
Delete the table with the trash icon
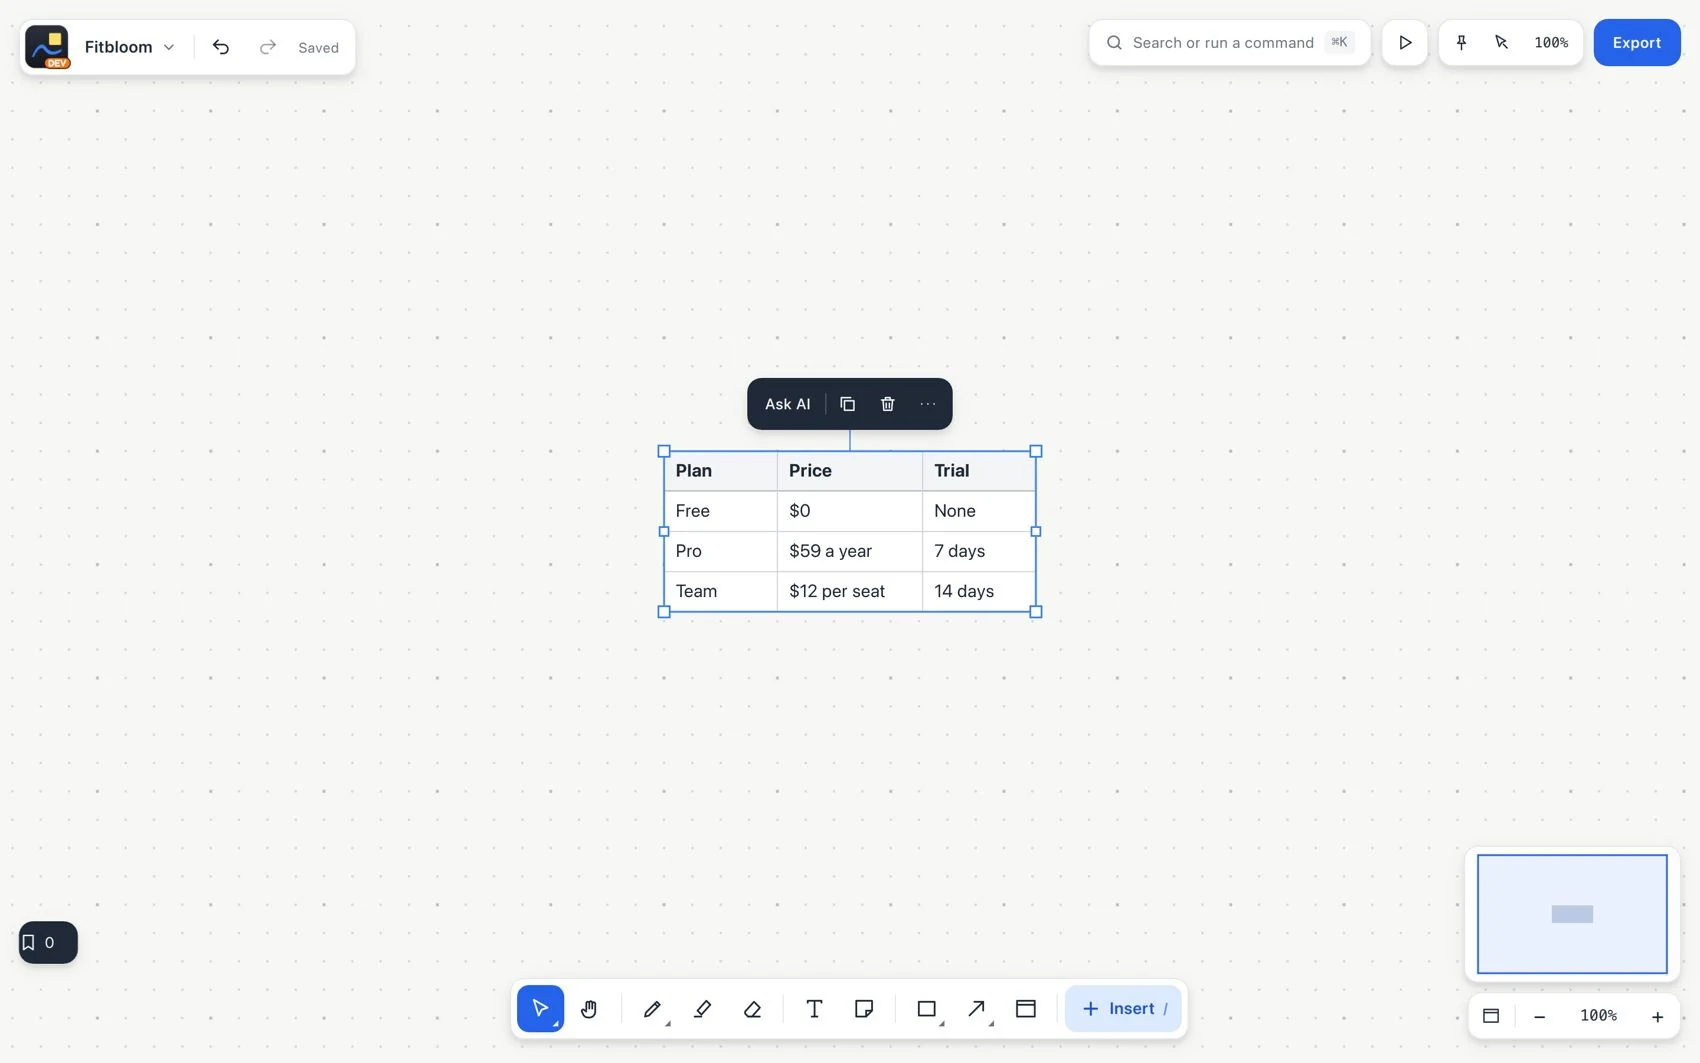pos(887,404)
